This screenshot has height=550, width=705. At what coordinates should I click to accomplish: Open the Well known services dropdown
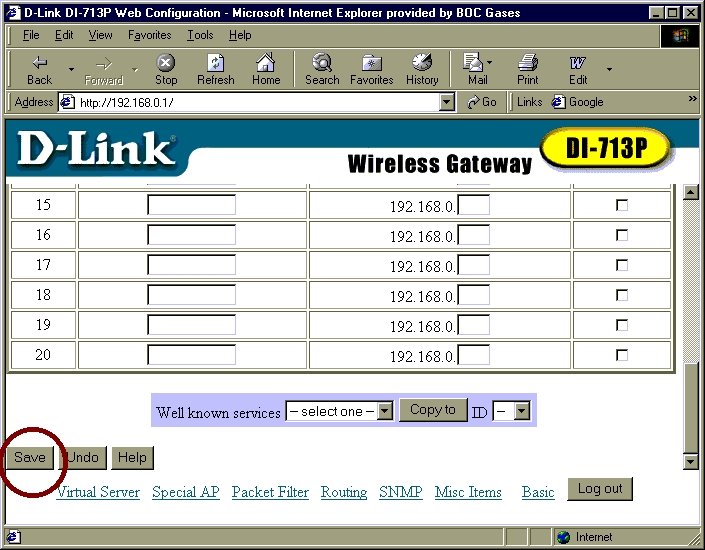point(339,411)
